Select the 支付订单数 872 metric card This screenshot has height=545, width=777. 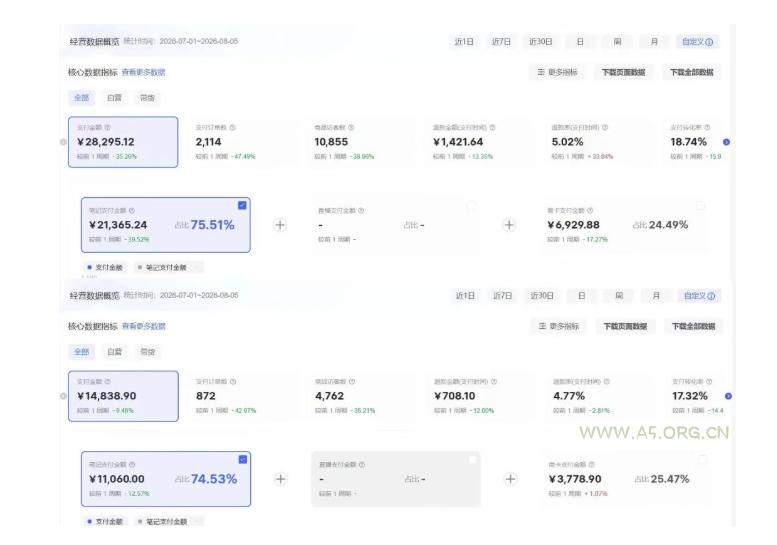[x=242, y=396]
